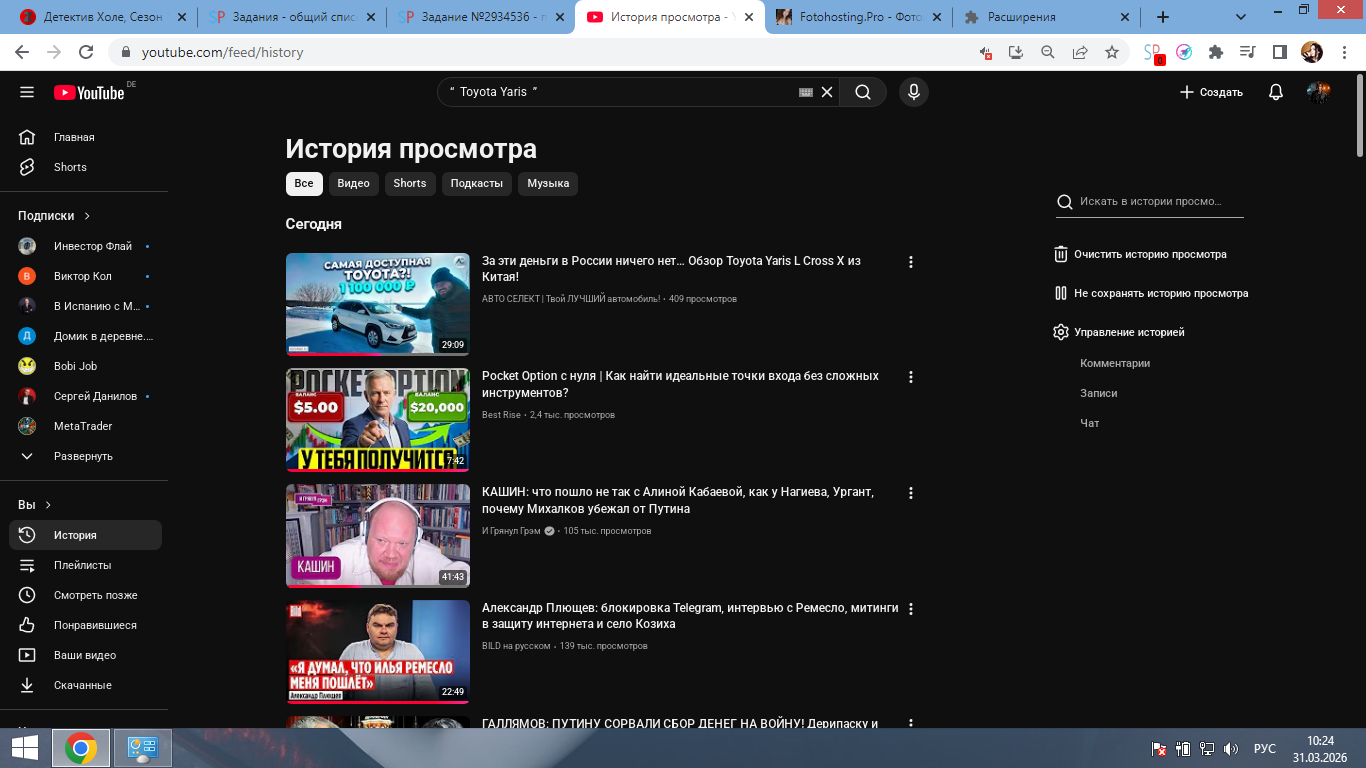Select the Все filter chip
The height and width of the screenshot is (768, 1366).
point(304,184)
